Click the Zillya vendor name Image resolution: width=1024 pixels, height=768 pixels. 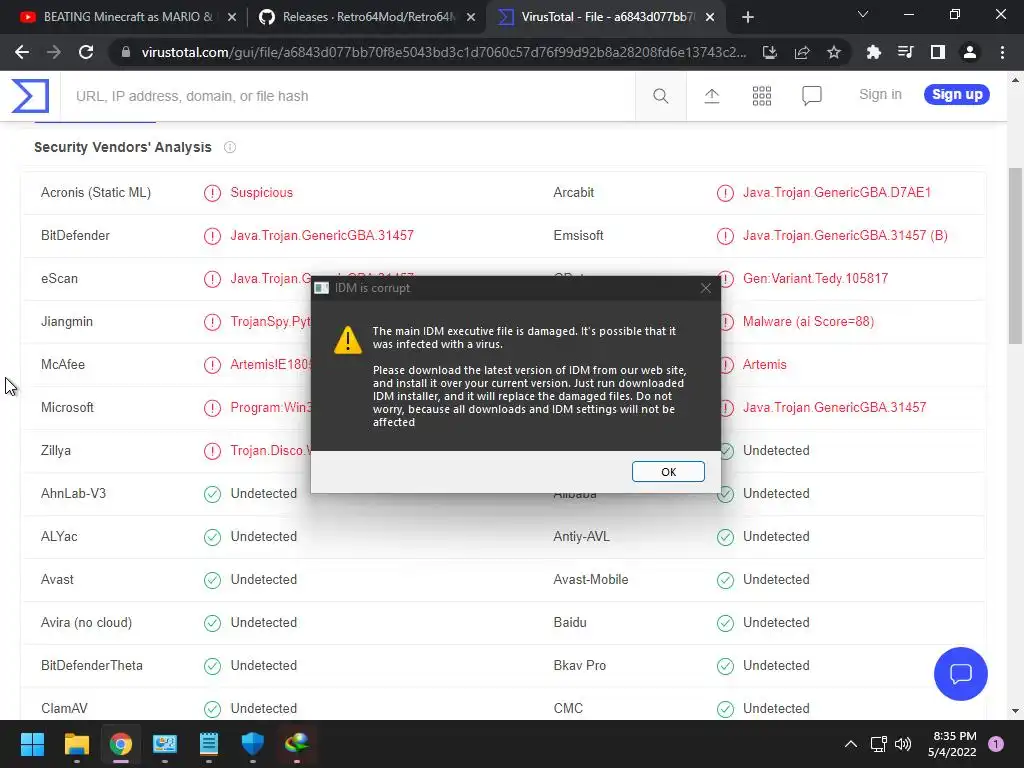point(56,451)
